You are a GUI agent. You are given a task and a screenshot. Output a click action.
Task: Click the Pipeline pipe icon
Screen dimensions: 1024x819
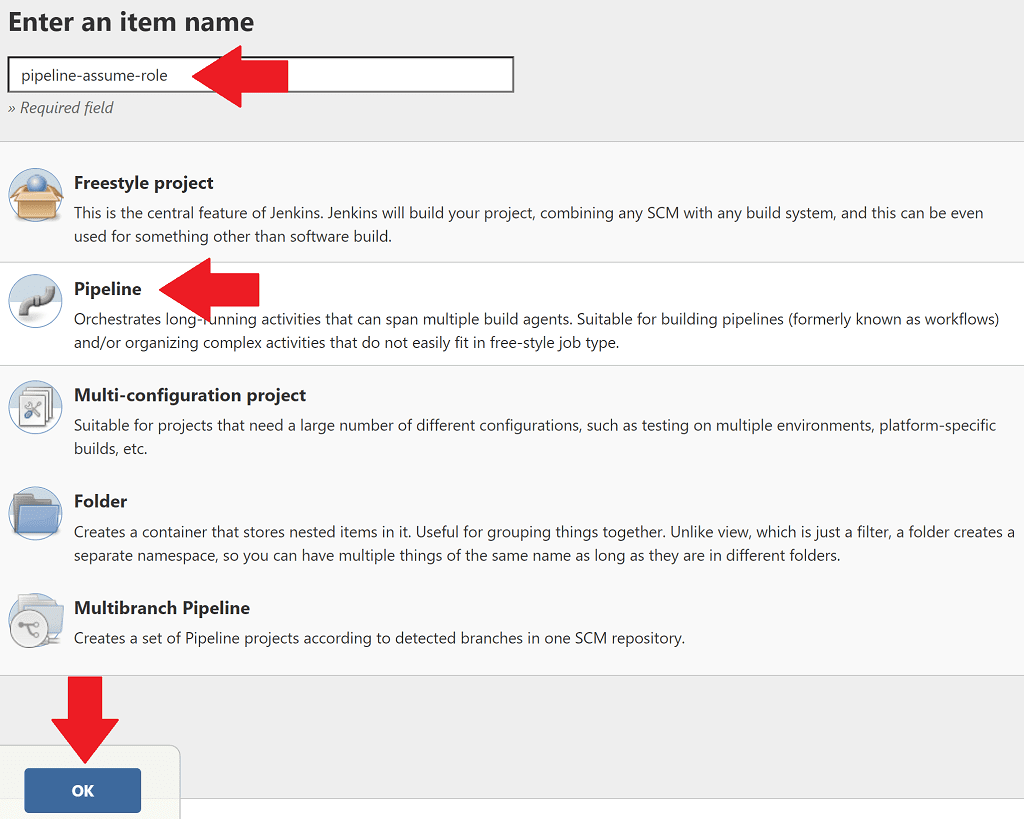click(35, 300)
